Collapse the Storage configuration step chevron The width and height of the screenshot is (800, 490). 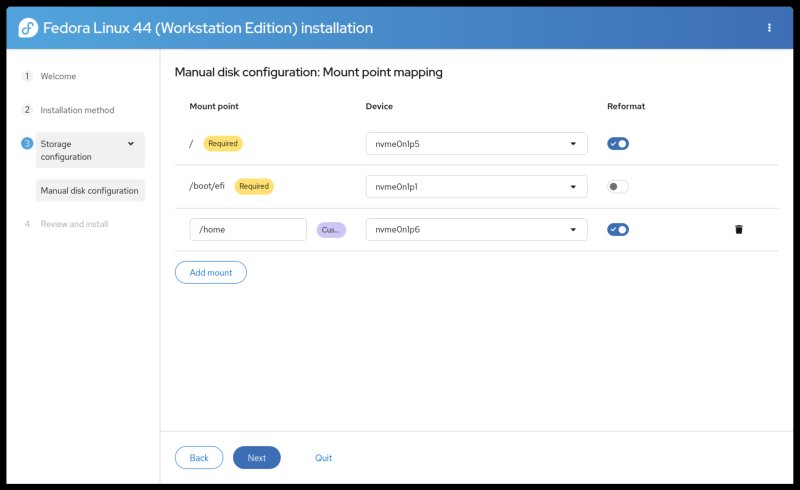131,144
